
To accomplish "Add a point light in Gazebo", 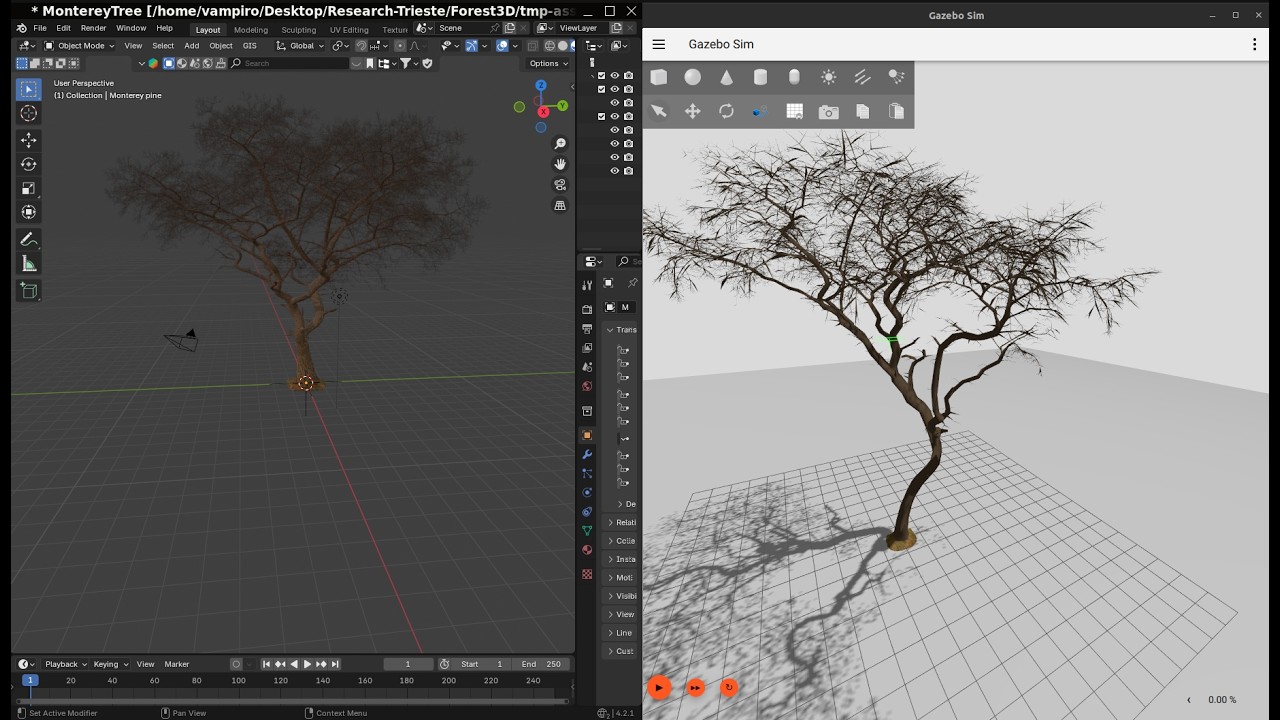I will [828, 78].
